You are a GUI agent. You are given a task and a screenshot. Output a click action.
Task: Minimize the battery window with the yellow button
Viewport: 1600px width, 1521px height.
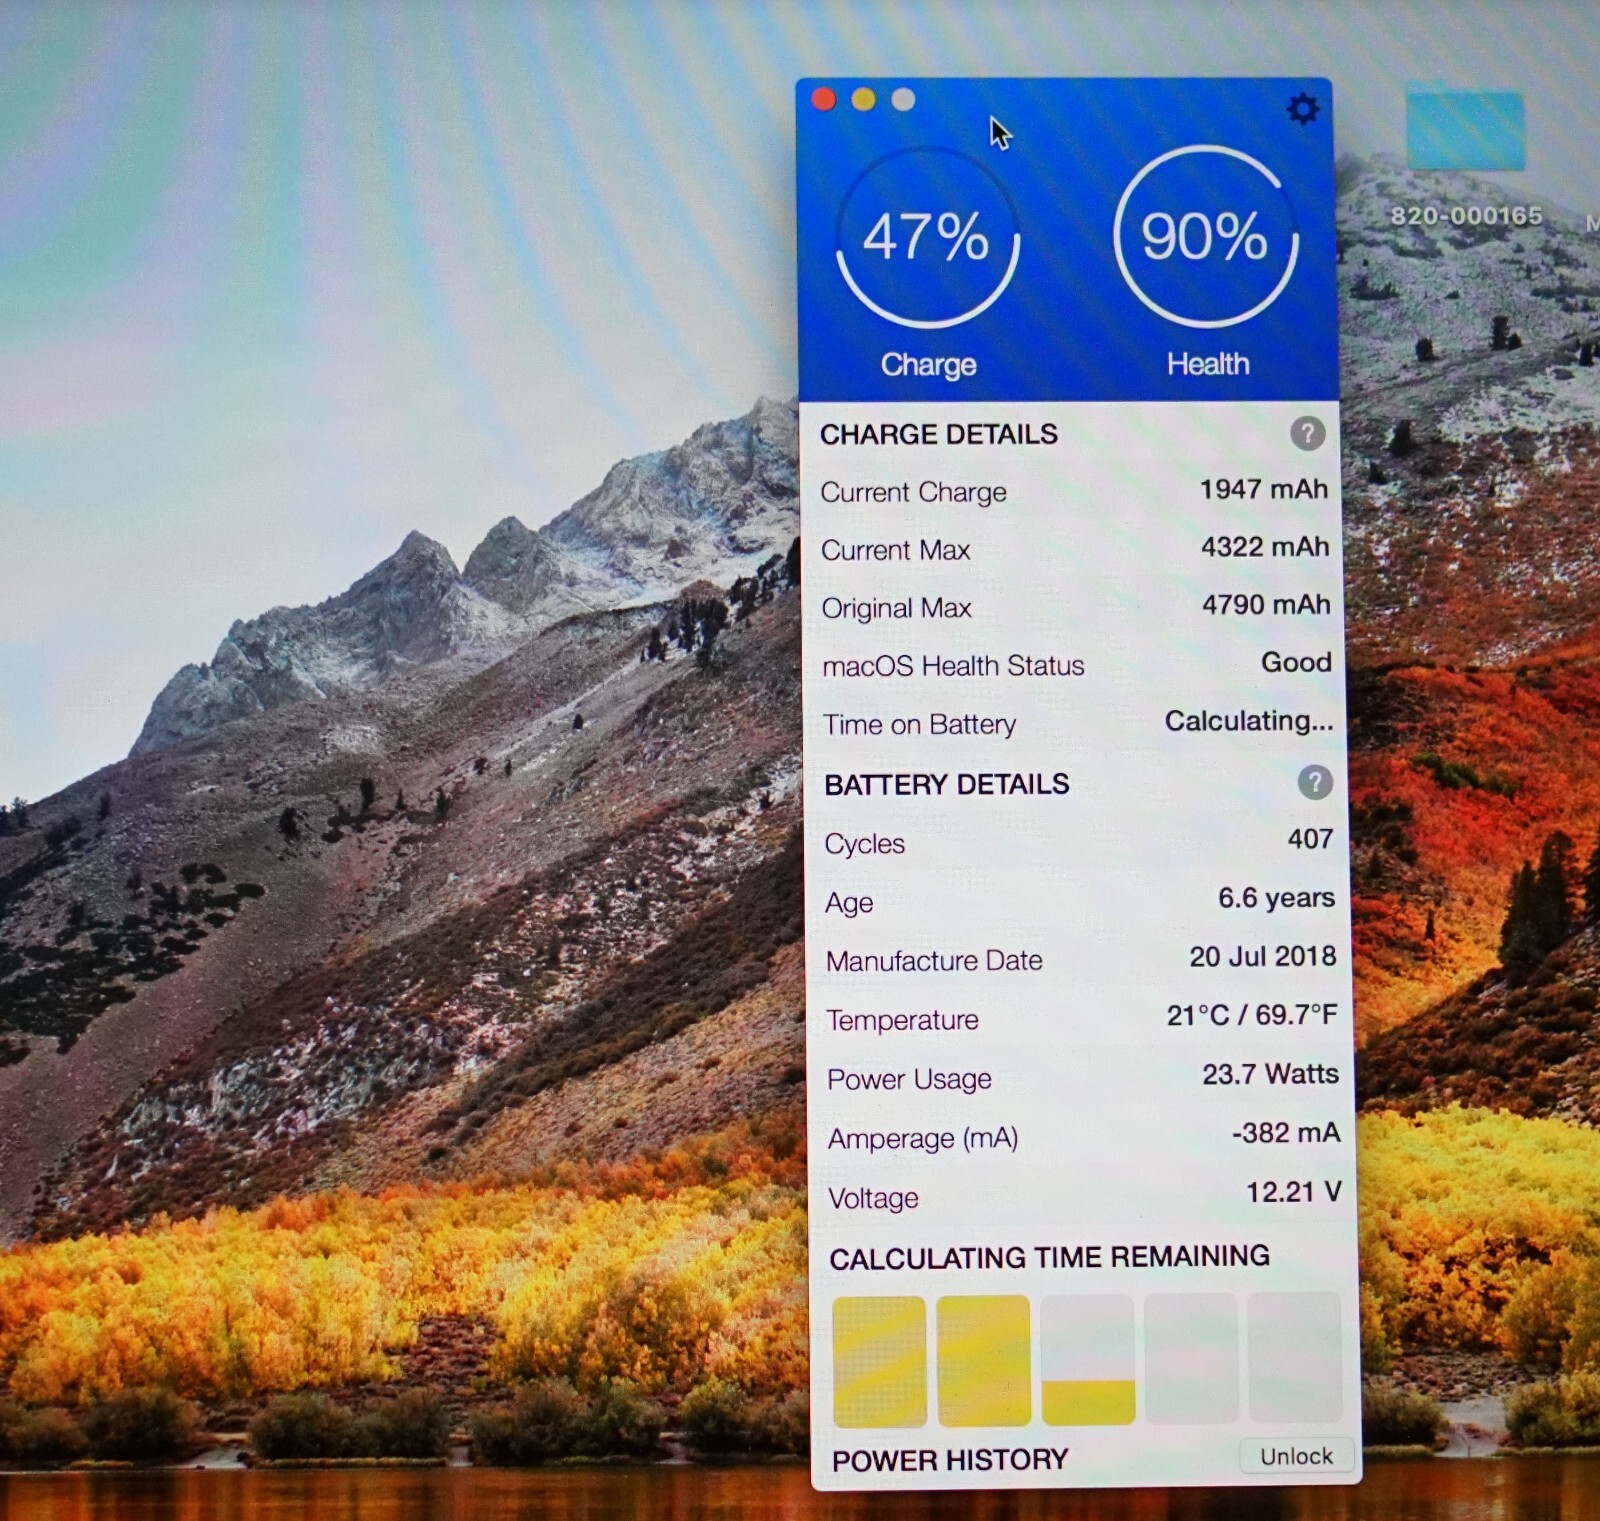[863, 99]
